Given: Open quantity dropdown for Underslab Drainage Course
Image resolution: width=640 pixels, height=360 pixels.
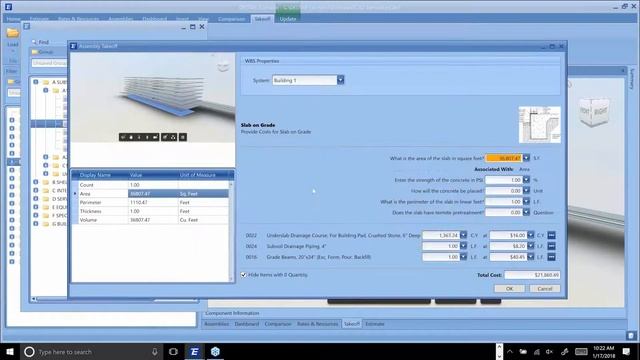Looking at the screenshot, I should point(463,235).
